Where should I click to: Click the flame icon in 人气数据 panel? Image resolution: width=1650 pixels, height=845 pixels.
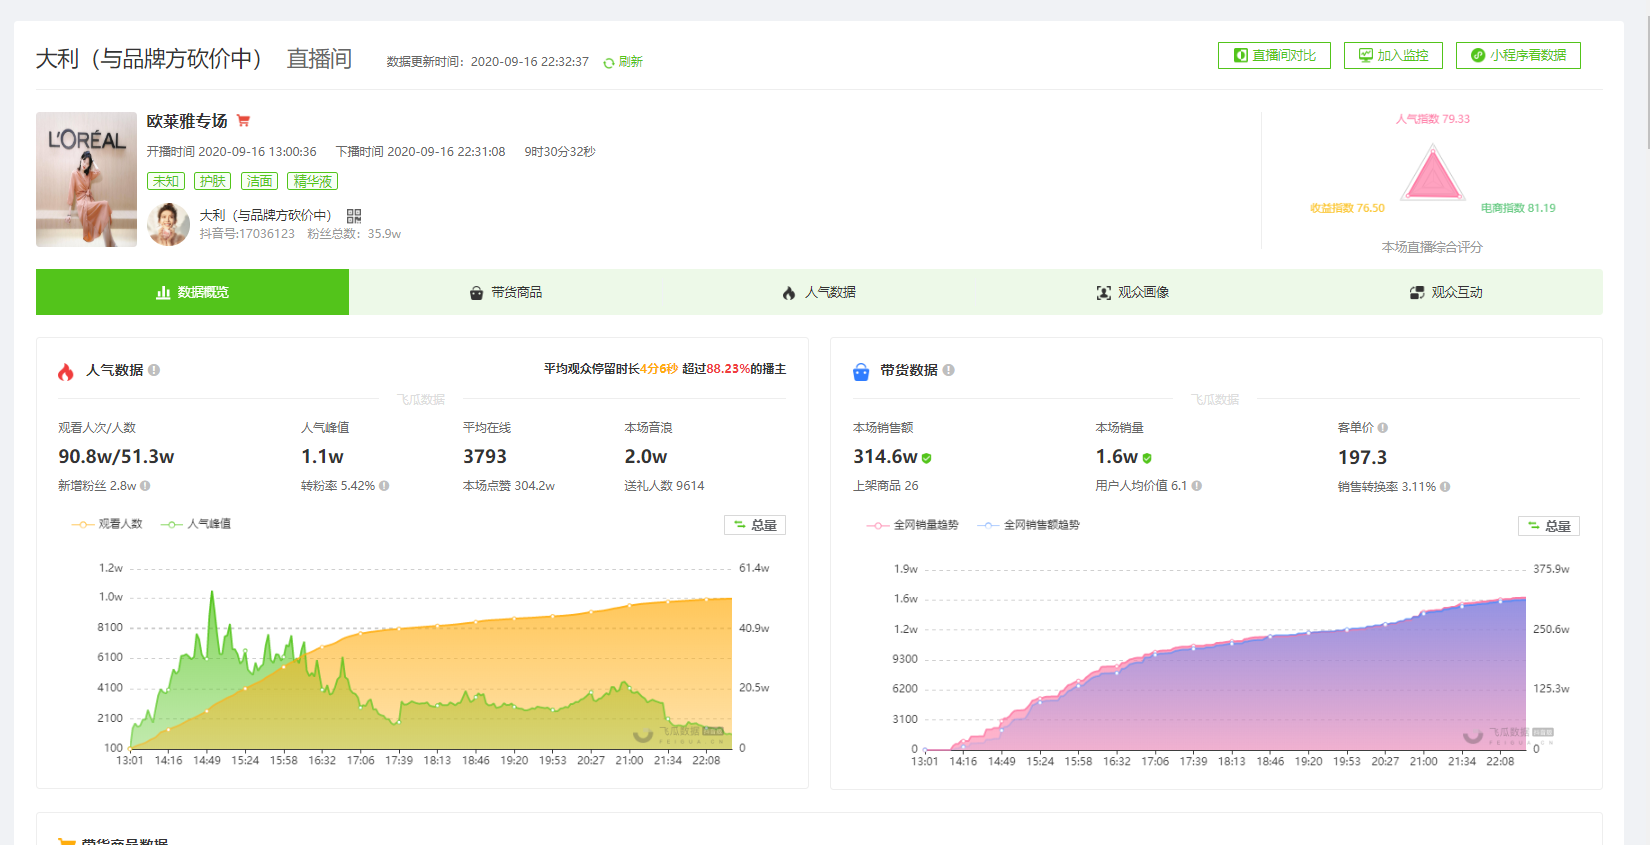[x=66, y=372]
